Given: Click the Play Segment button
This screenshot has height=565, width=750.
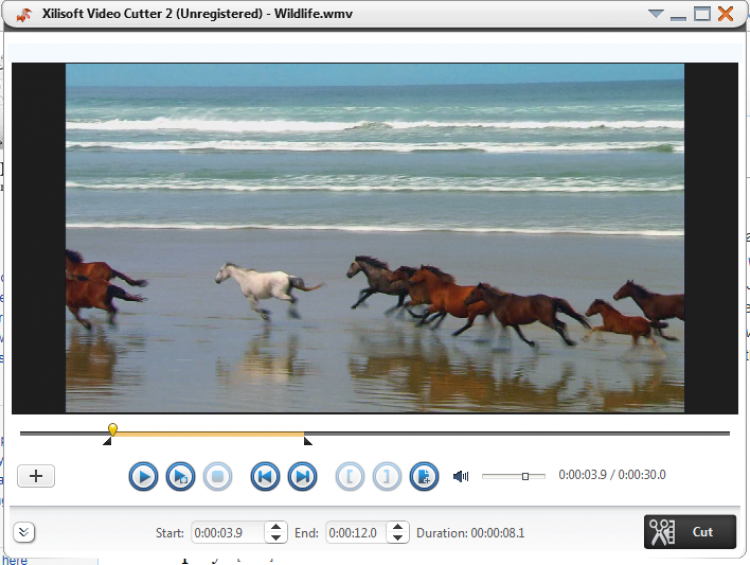Looking at the screenshot, I should point(180,477).
